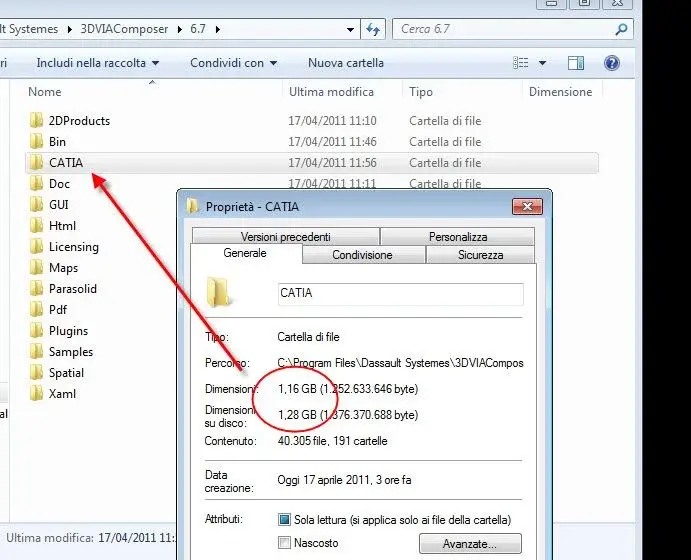Screen dimensions: 691x560
Task: Click the Avanzate... button
Action: point(470,544)
